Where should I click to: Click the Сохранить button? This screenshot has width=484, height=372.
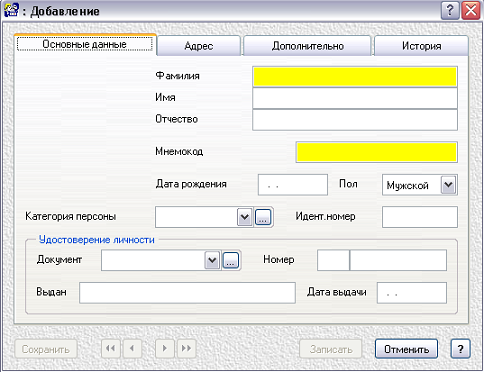pos(46,349)
